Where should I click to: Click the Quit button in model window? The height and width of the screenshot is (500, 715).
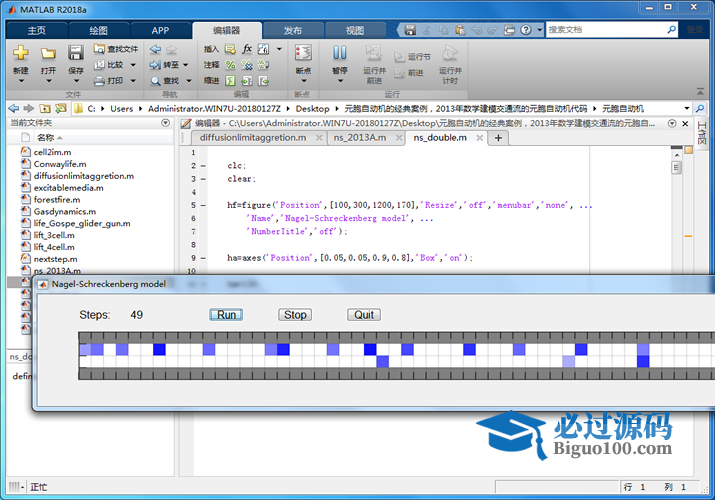tap(364, 315)
